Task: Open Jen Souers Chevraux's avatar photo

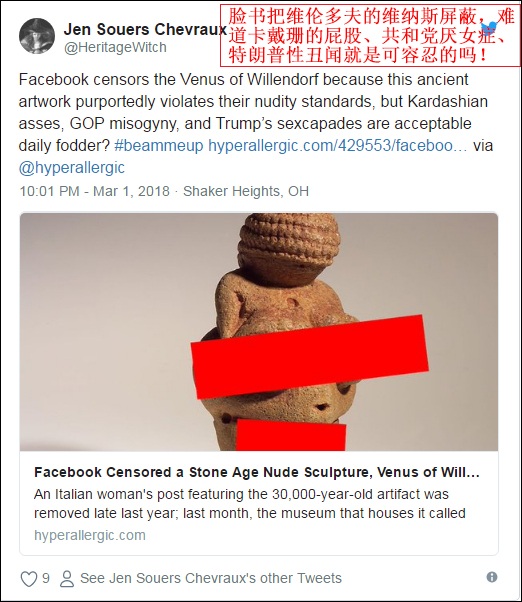Action: coord(37,36)
